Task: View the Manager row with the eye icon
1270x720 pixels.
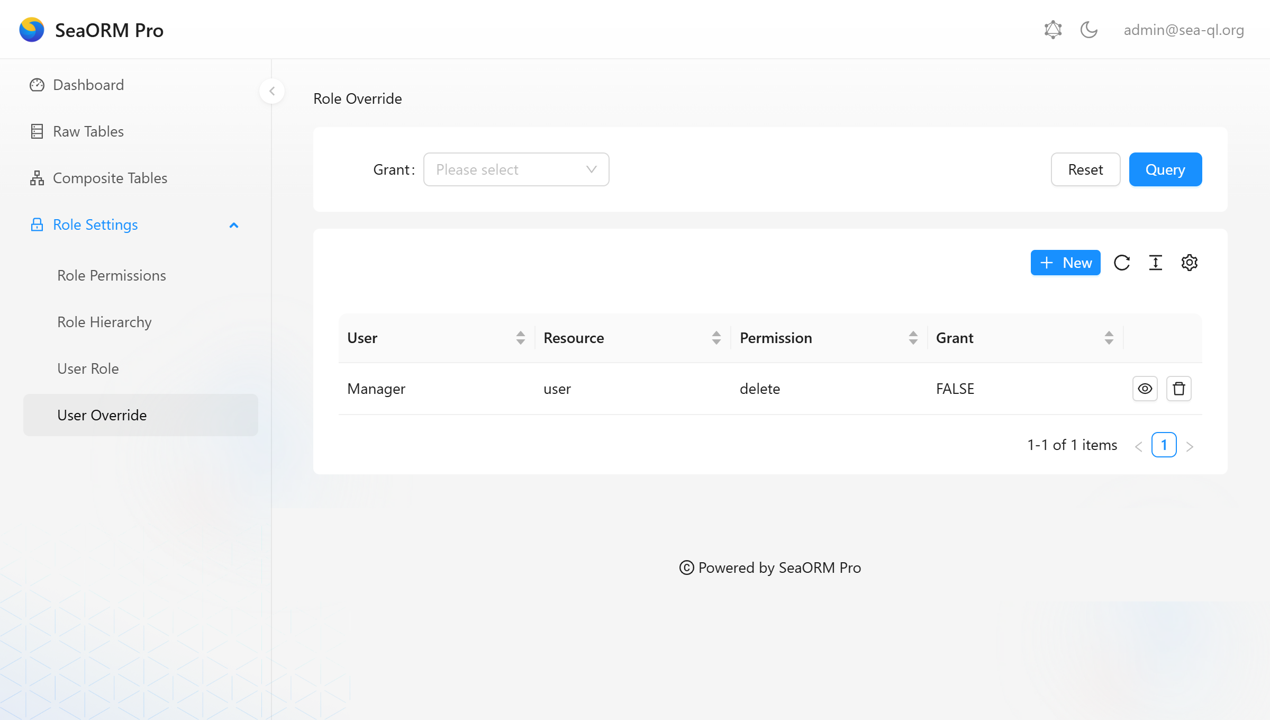Action: [x=1145, y=389]
